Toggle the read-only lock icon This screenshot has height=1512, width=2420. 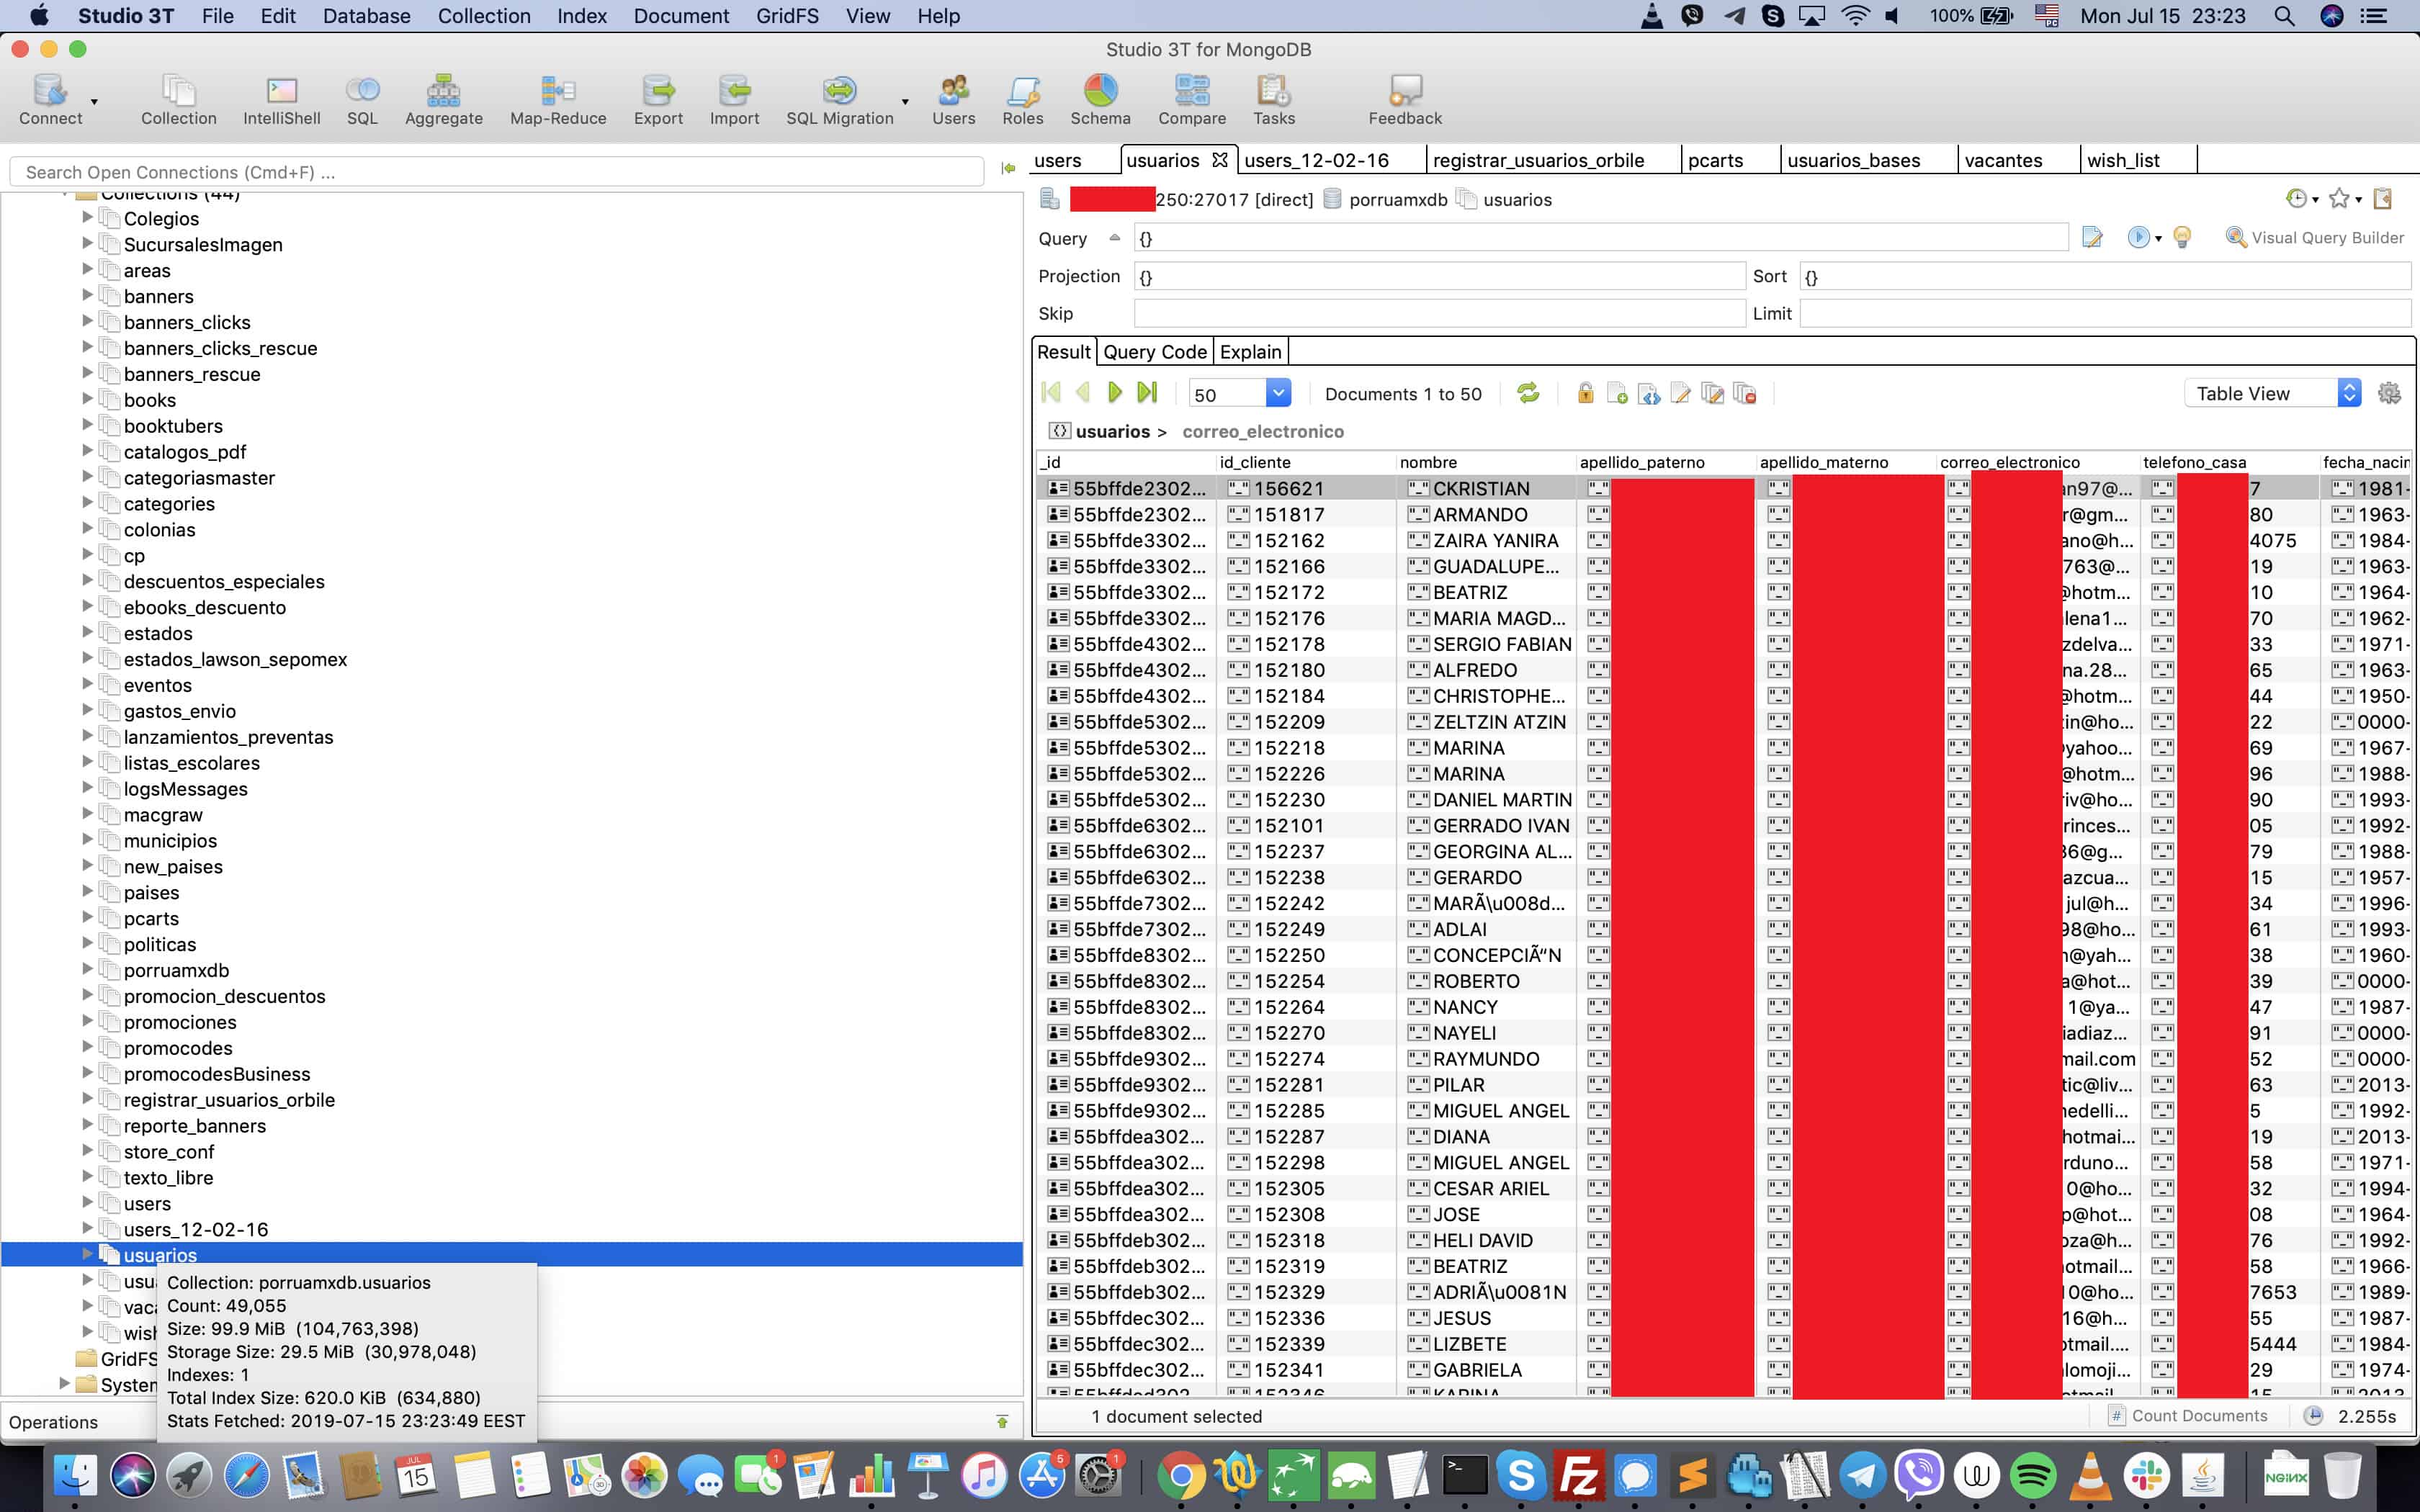1585,393
